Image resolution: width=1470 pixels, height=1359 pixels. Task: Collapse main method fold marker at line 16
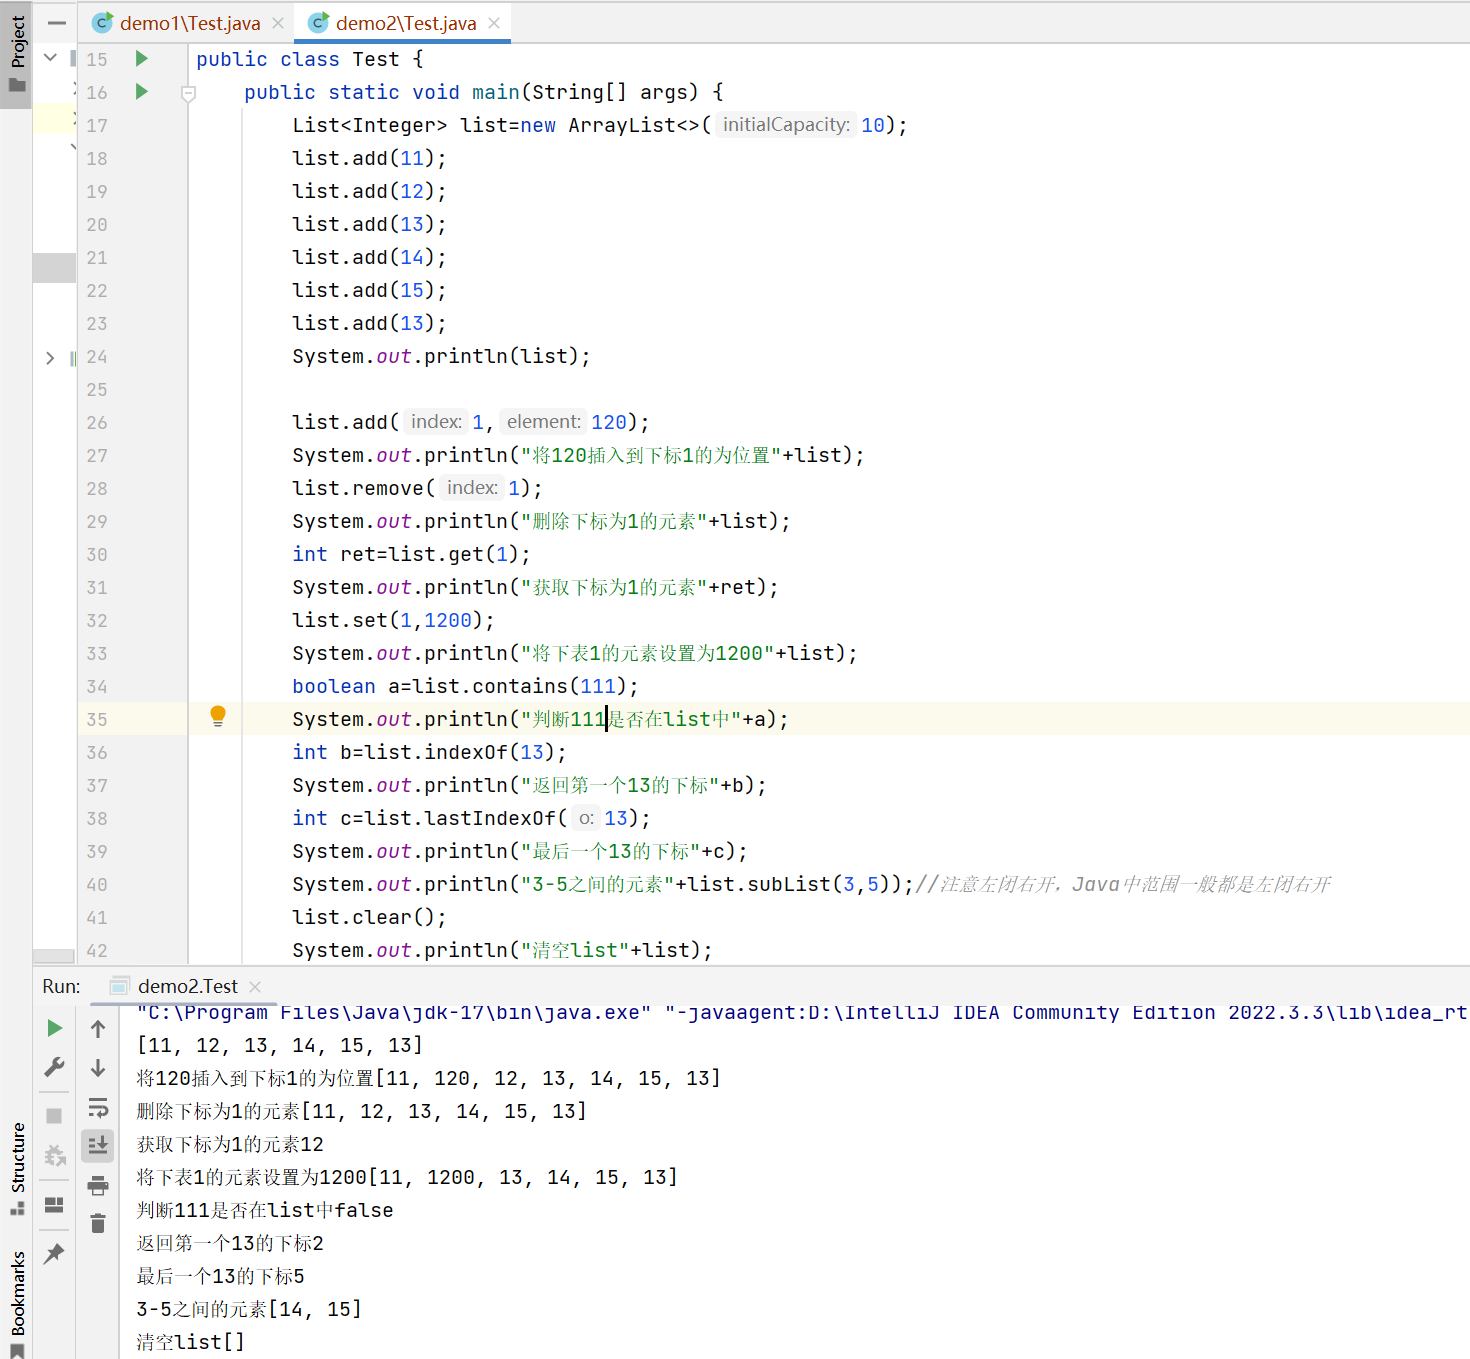[188, 93]
